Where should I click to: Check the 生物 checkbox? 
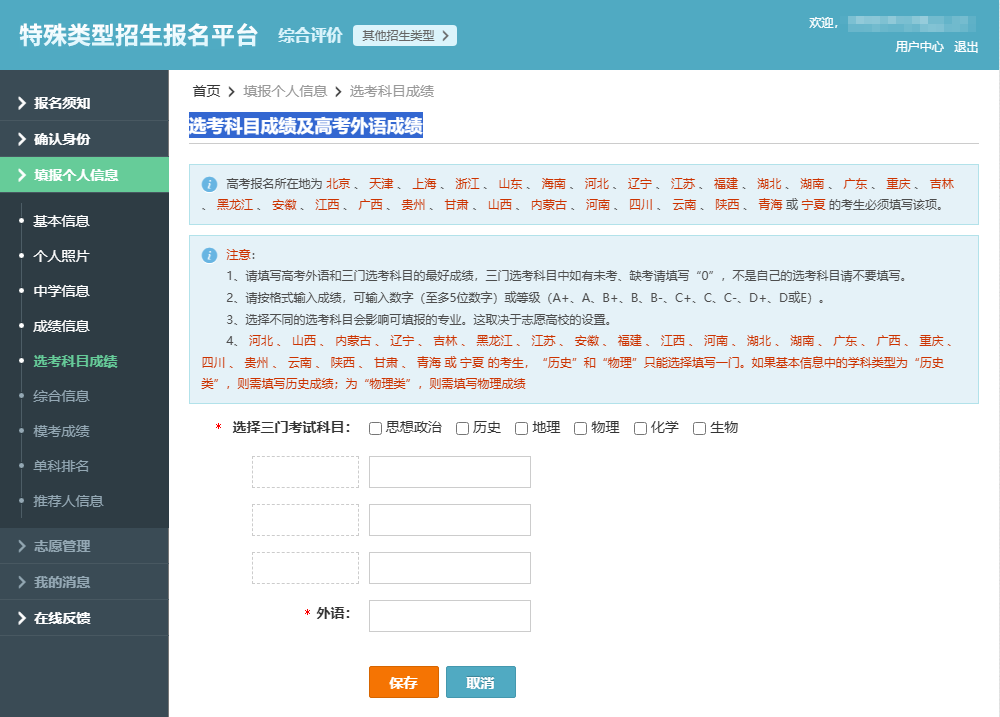pyautogui.click(x=698, y=428)
